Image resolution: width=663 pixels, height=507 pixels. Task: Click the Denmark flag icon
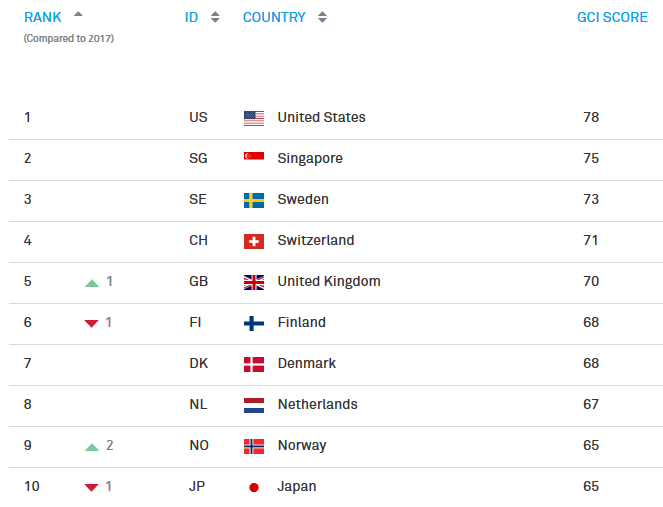coord(254,364)
